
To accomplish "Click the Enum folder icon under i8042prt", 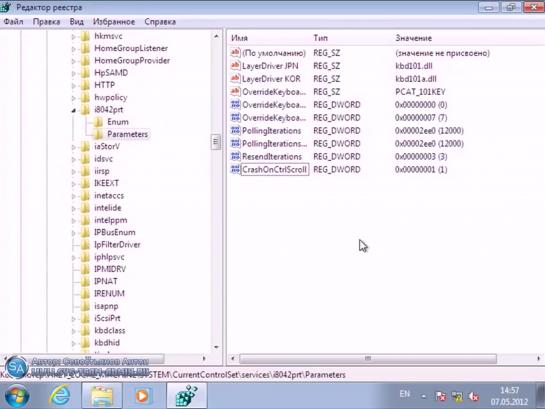I will (x=98, y=122).
